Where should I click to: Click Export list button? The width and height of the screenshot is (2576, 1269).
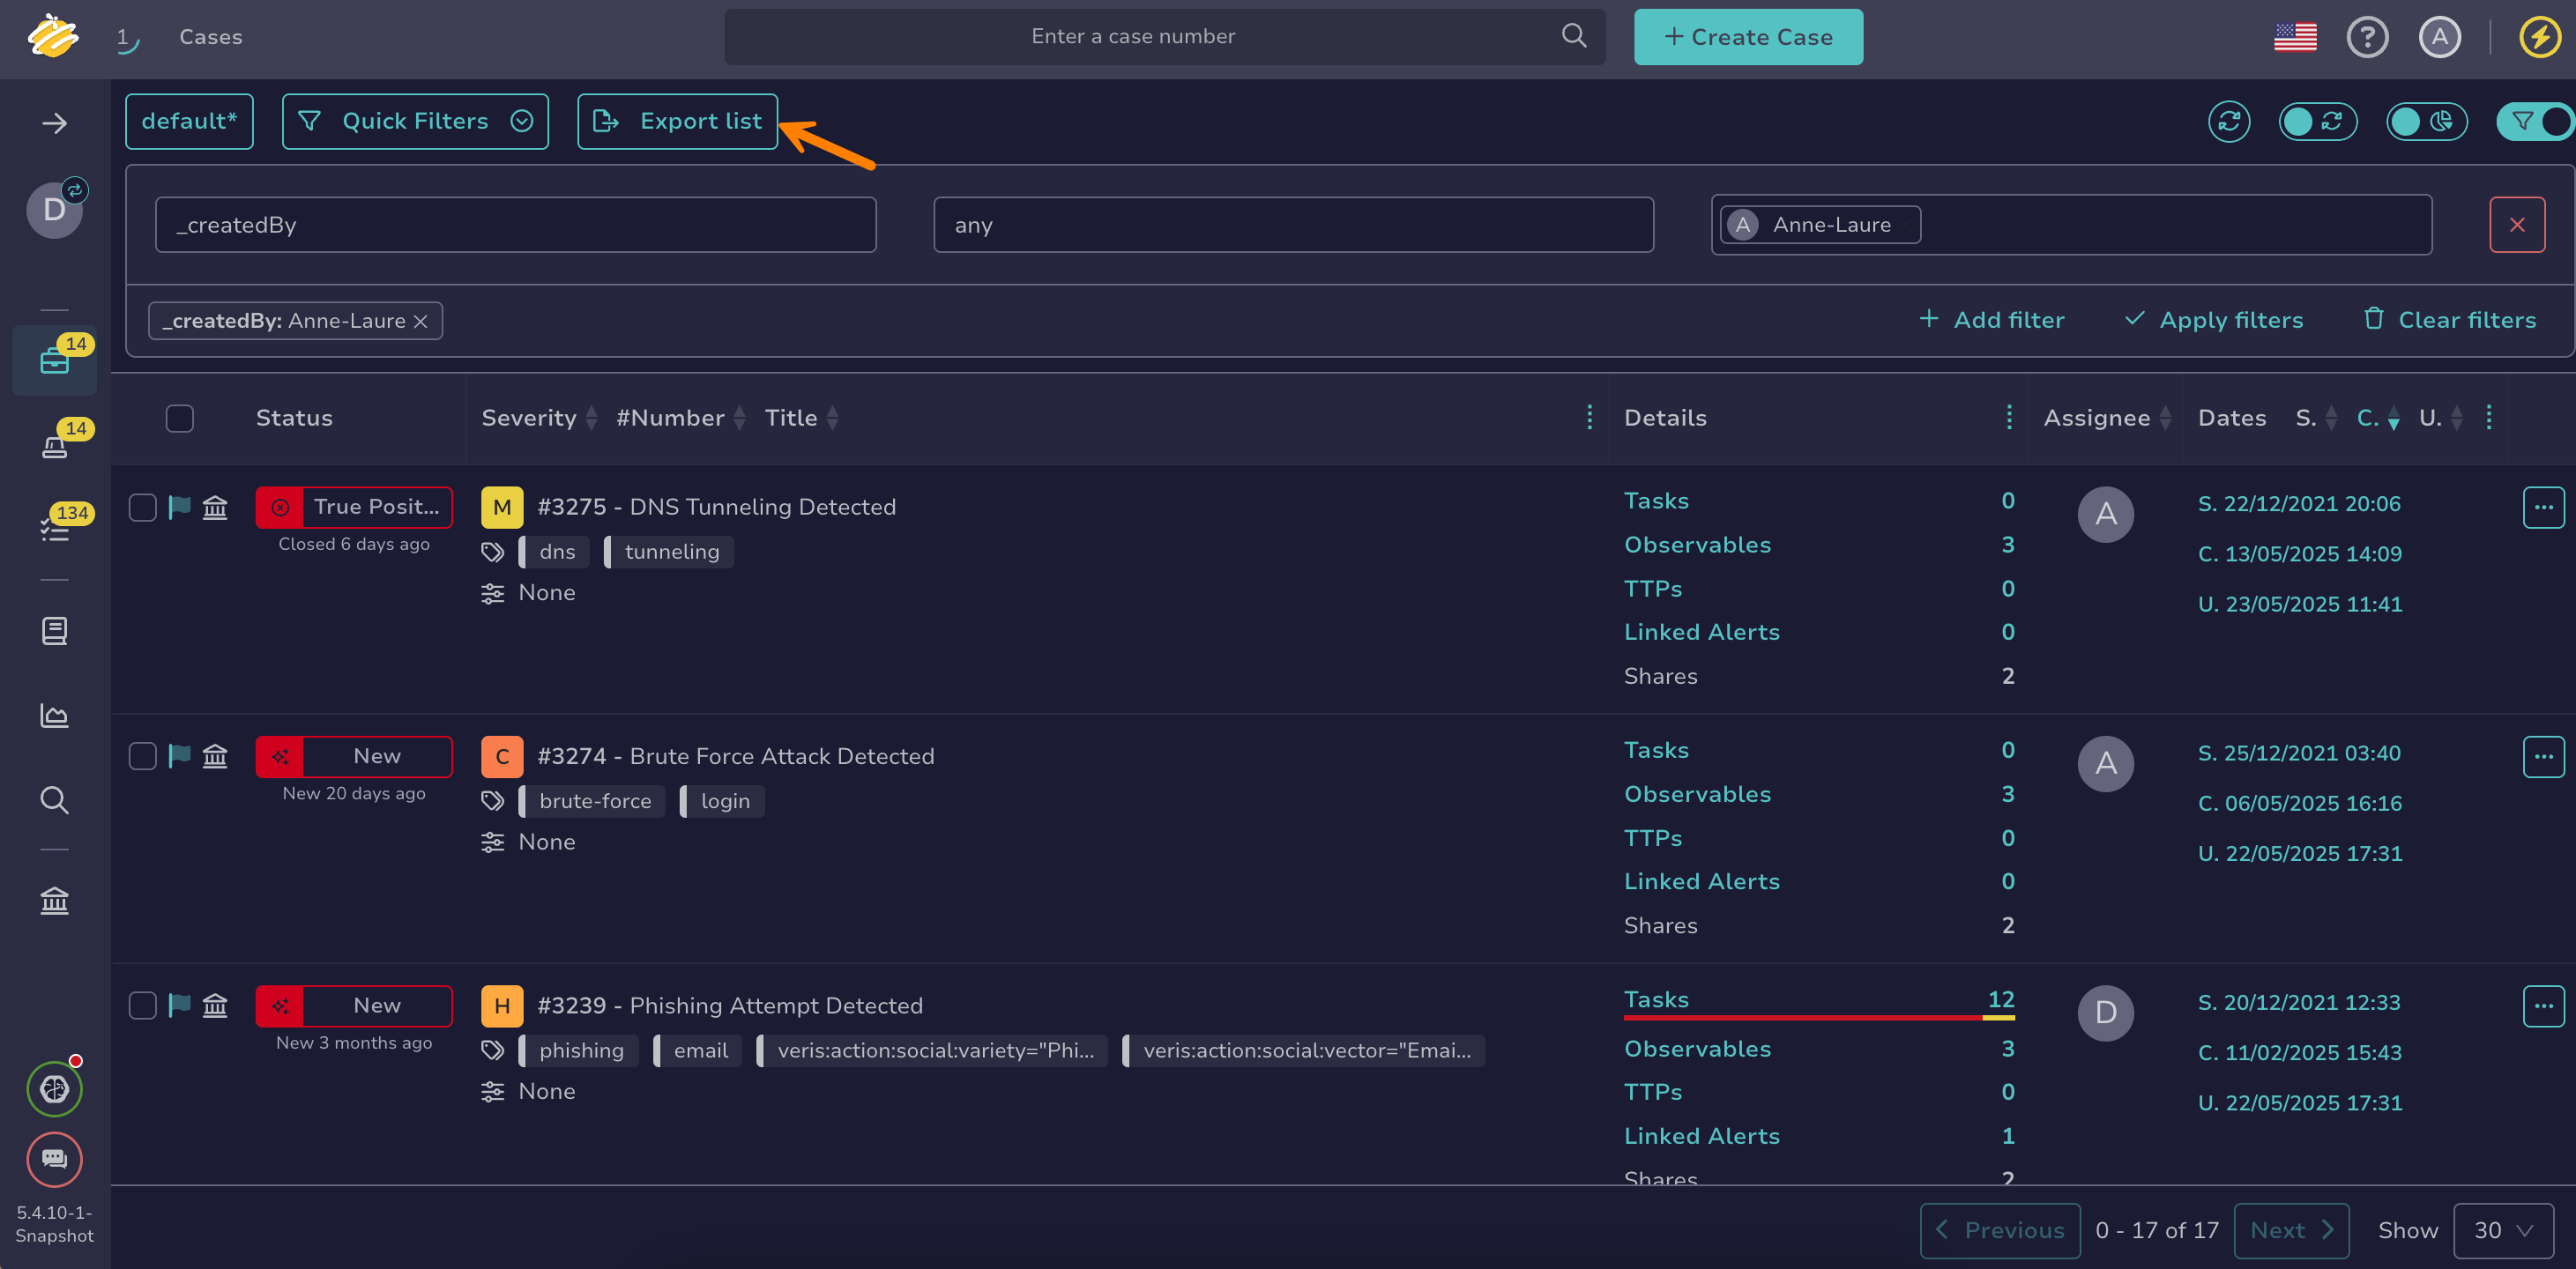click(677, 121)
